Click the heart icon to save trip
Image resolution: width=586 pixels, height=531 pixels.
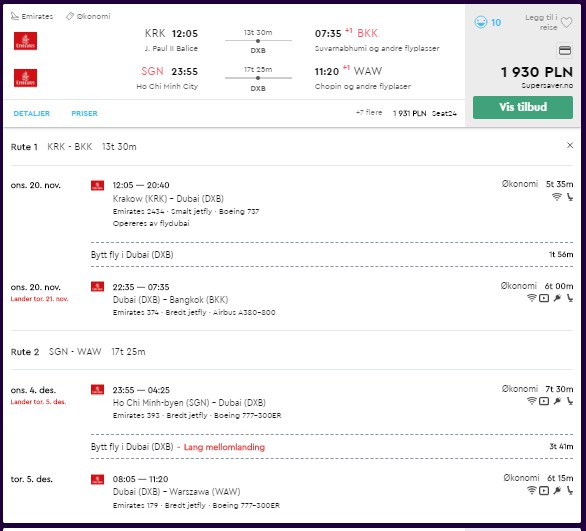pyautogui.click(x=566, y=23)
